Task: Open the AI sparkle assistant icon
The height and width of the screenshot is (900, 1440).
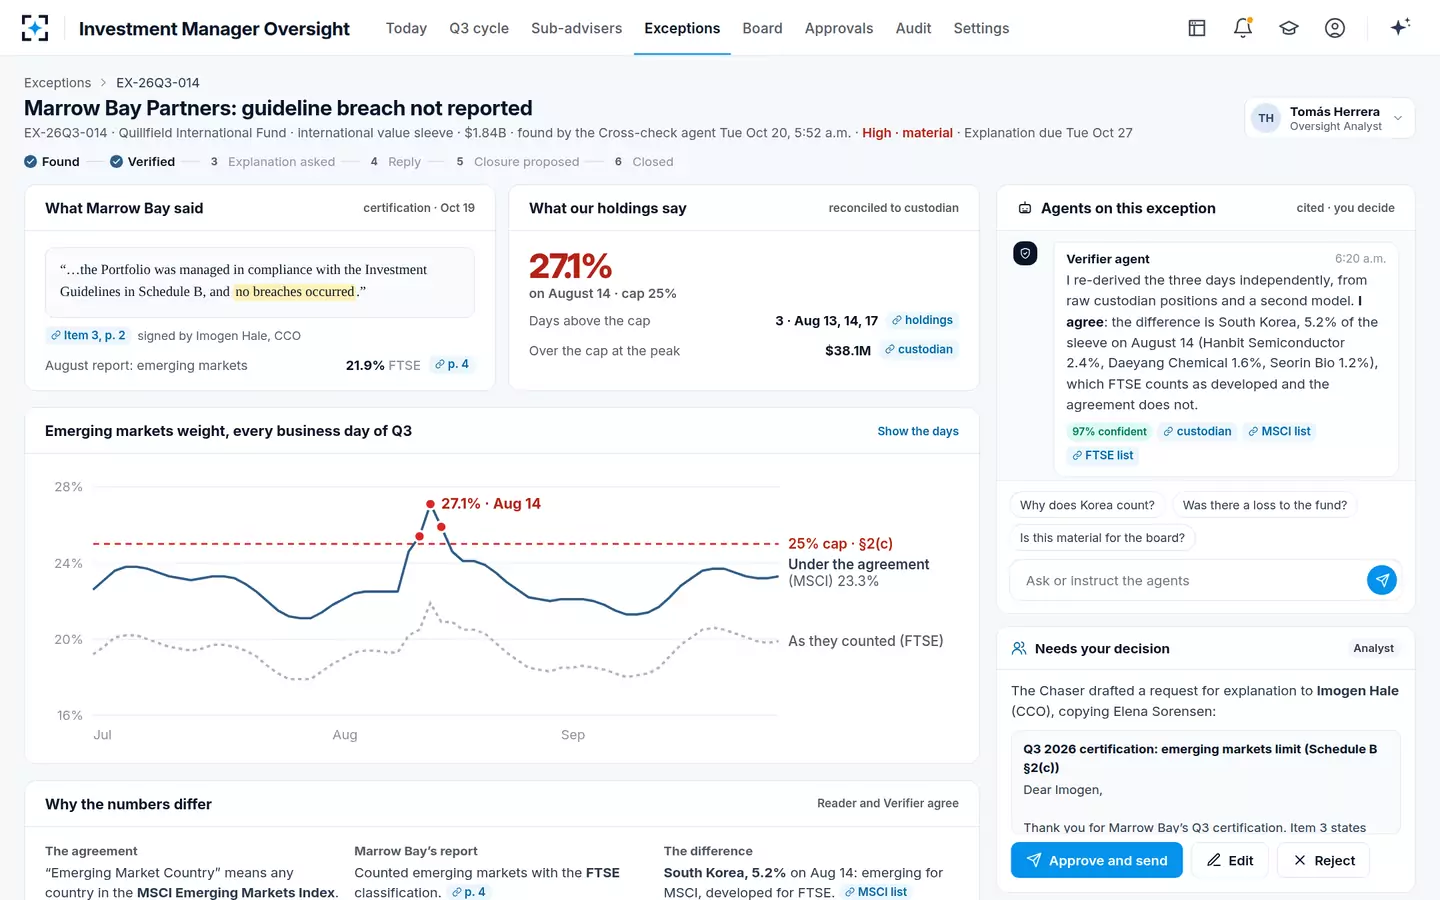Action: tap(1400, 27)
